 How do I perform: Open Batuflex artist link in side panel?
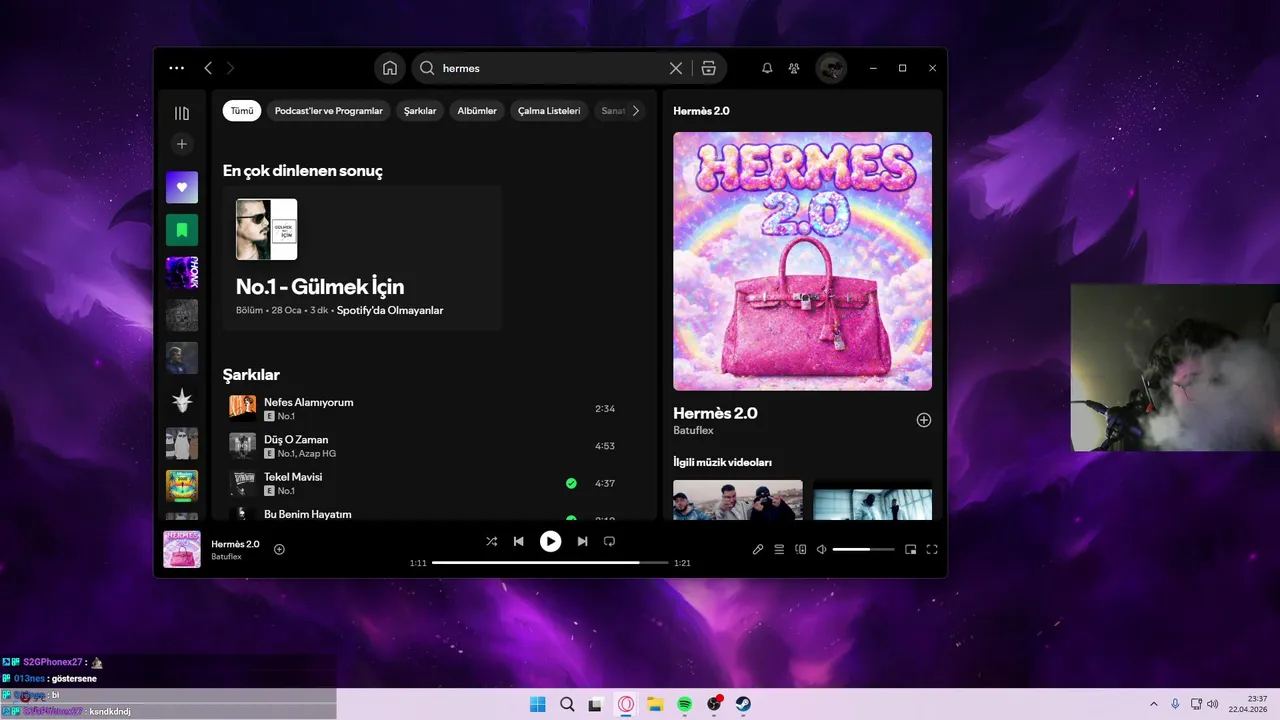(694, 430)
